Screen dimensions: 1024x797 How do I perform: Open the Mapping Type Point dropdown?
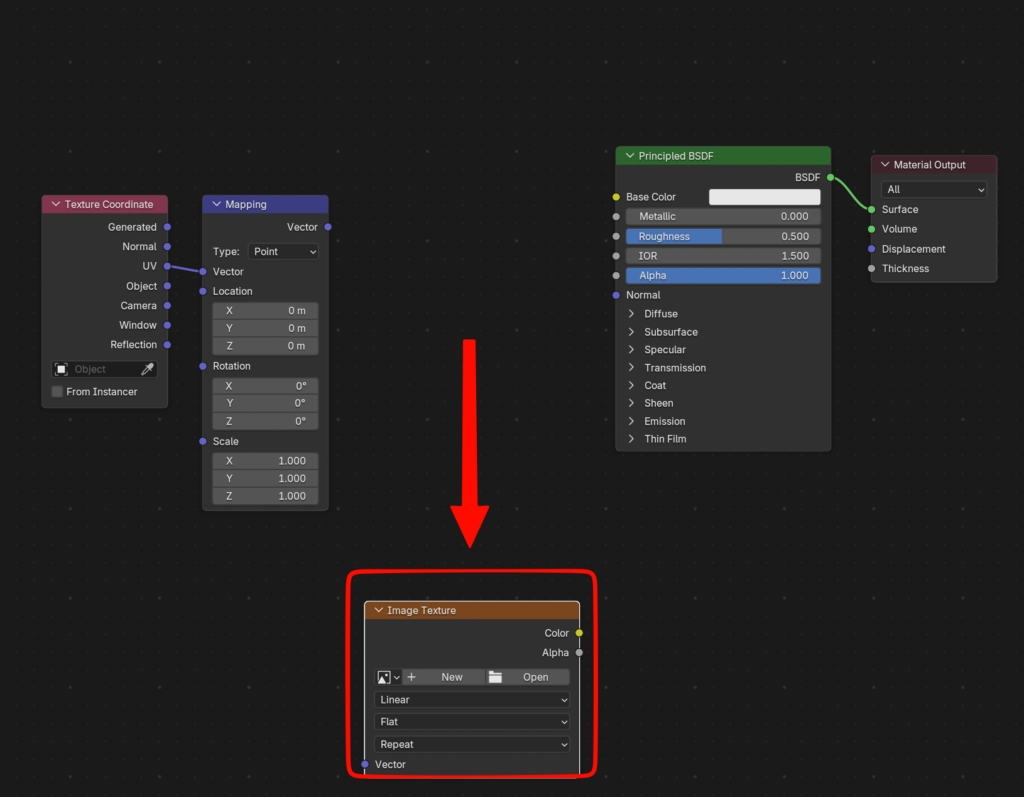(283, 252)
